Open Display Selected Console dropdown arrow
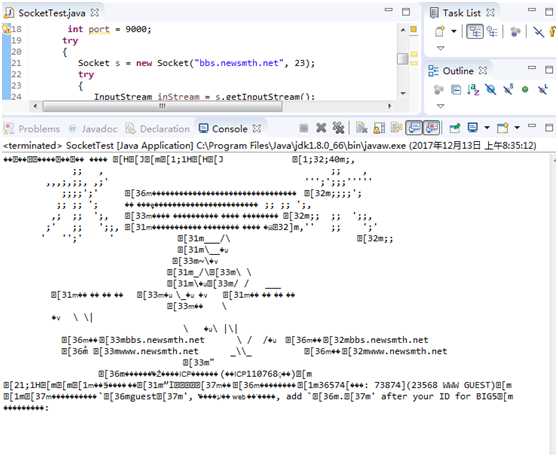The image size is (558, 457). [x=487, y=127]
